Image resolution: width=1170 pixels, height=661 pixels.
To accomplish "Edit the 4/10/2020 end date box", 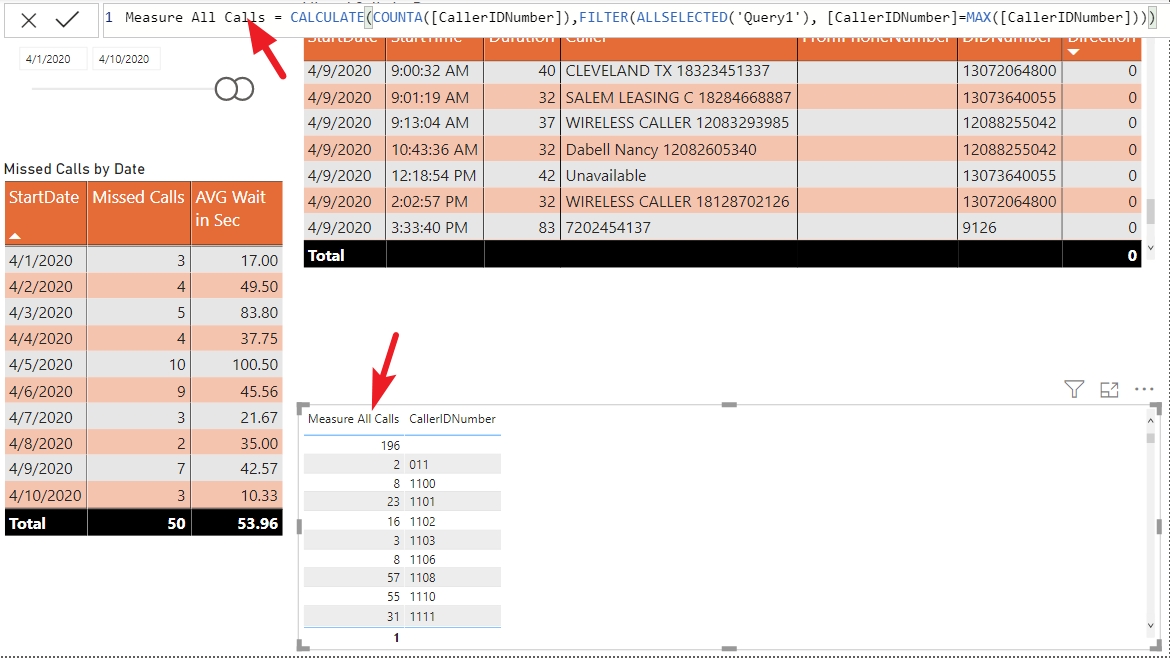I will (126, 59).
